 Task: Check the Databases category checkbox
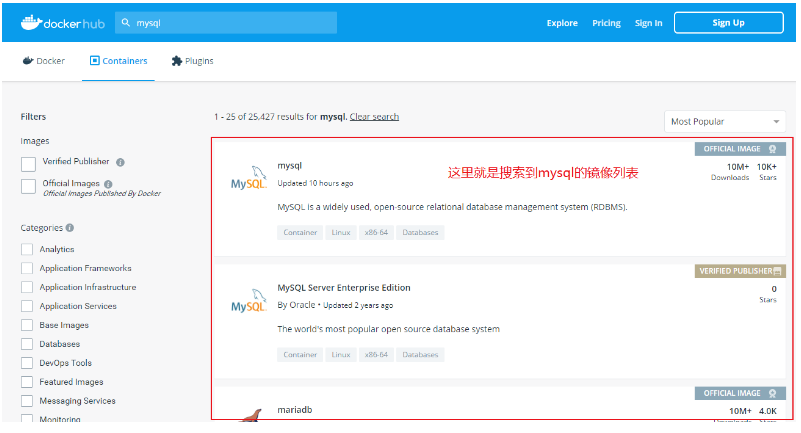click(x=27, y=344)
